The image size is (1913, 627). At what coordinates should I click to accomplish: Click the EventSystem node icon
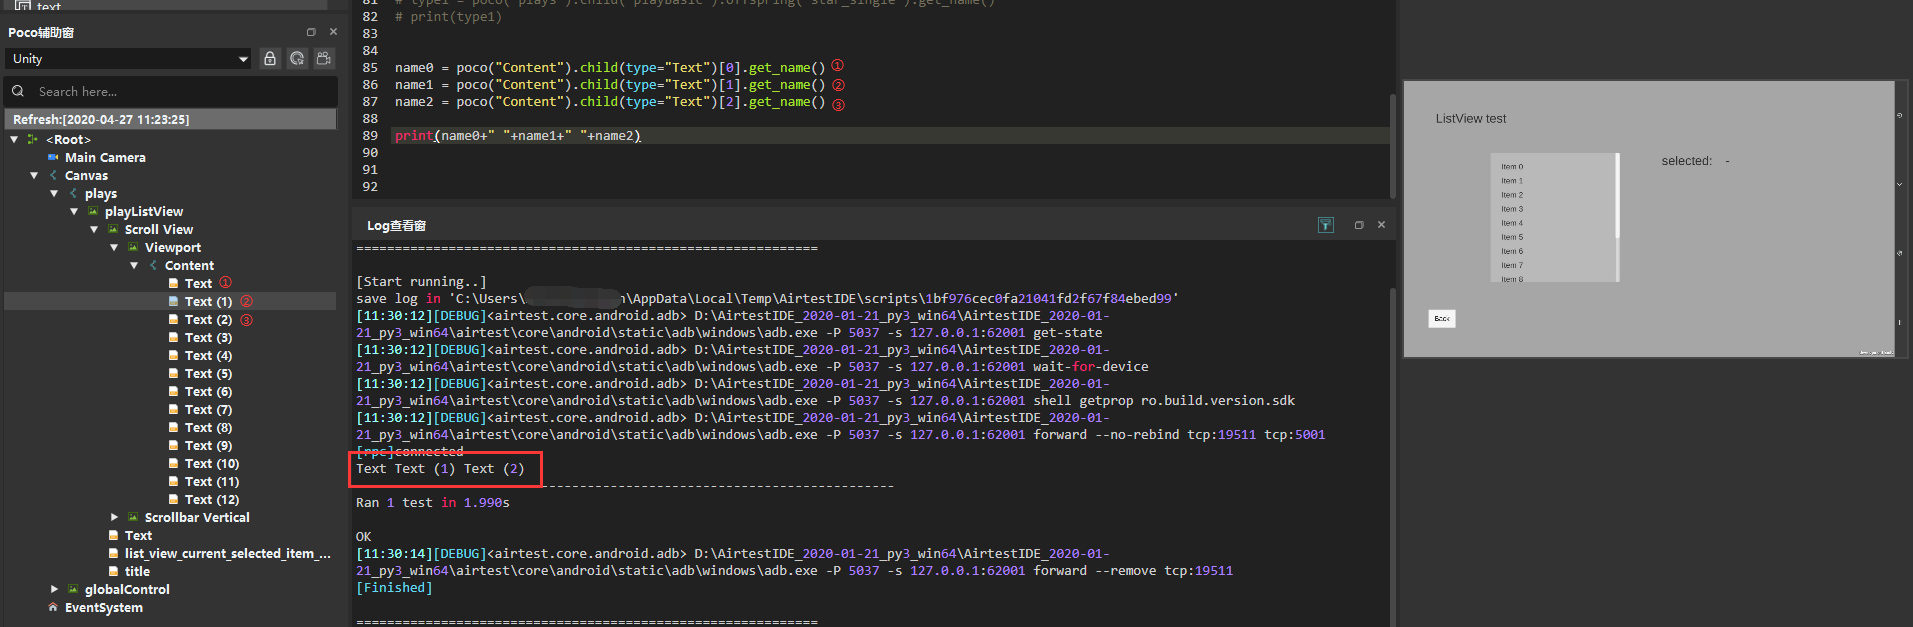coord(53,608)
